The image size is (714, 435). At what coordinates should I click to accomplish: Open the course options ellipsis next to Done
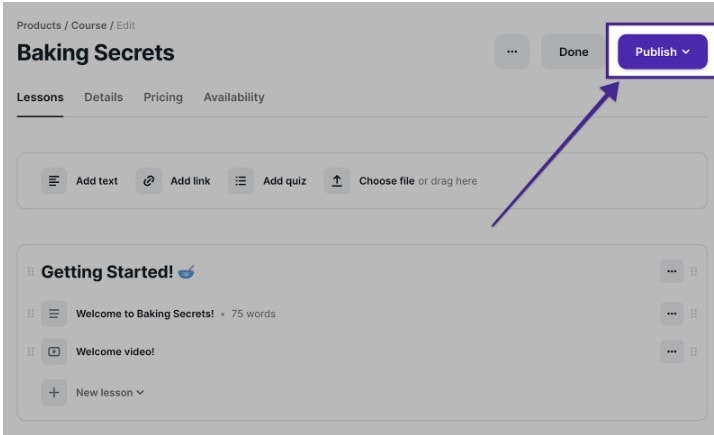[x=512, y=52]
